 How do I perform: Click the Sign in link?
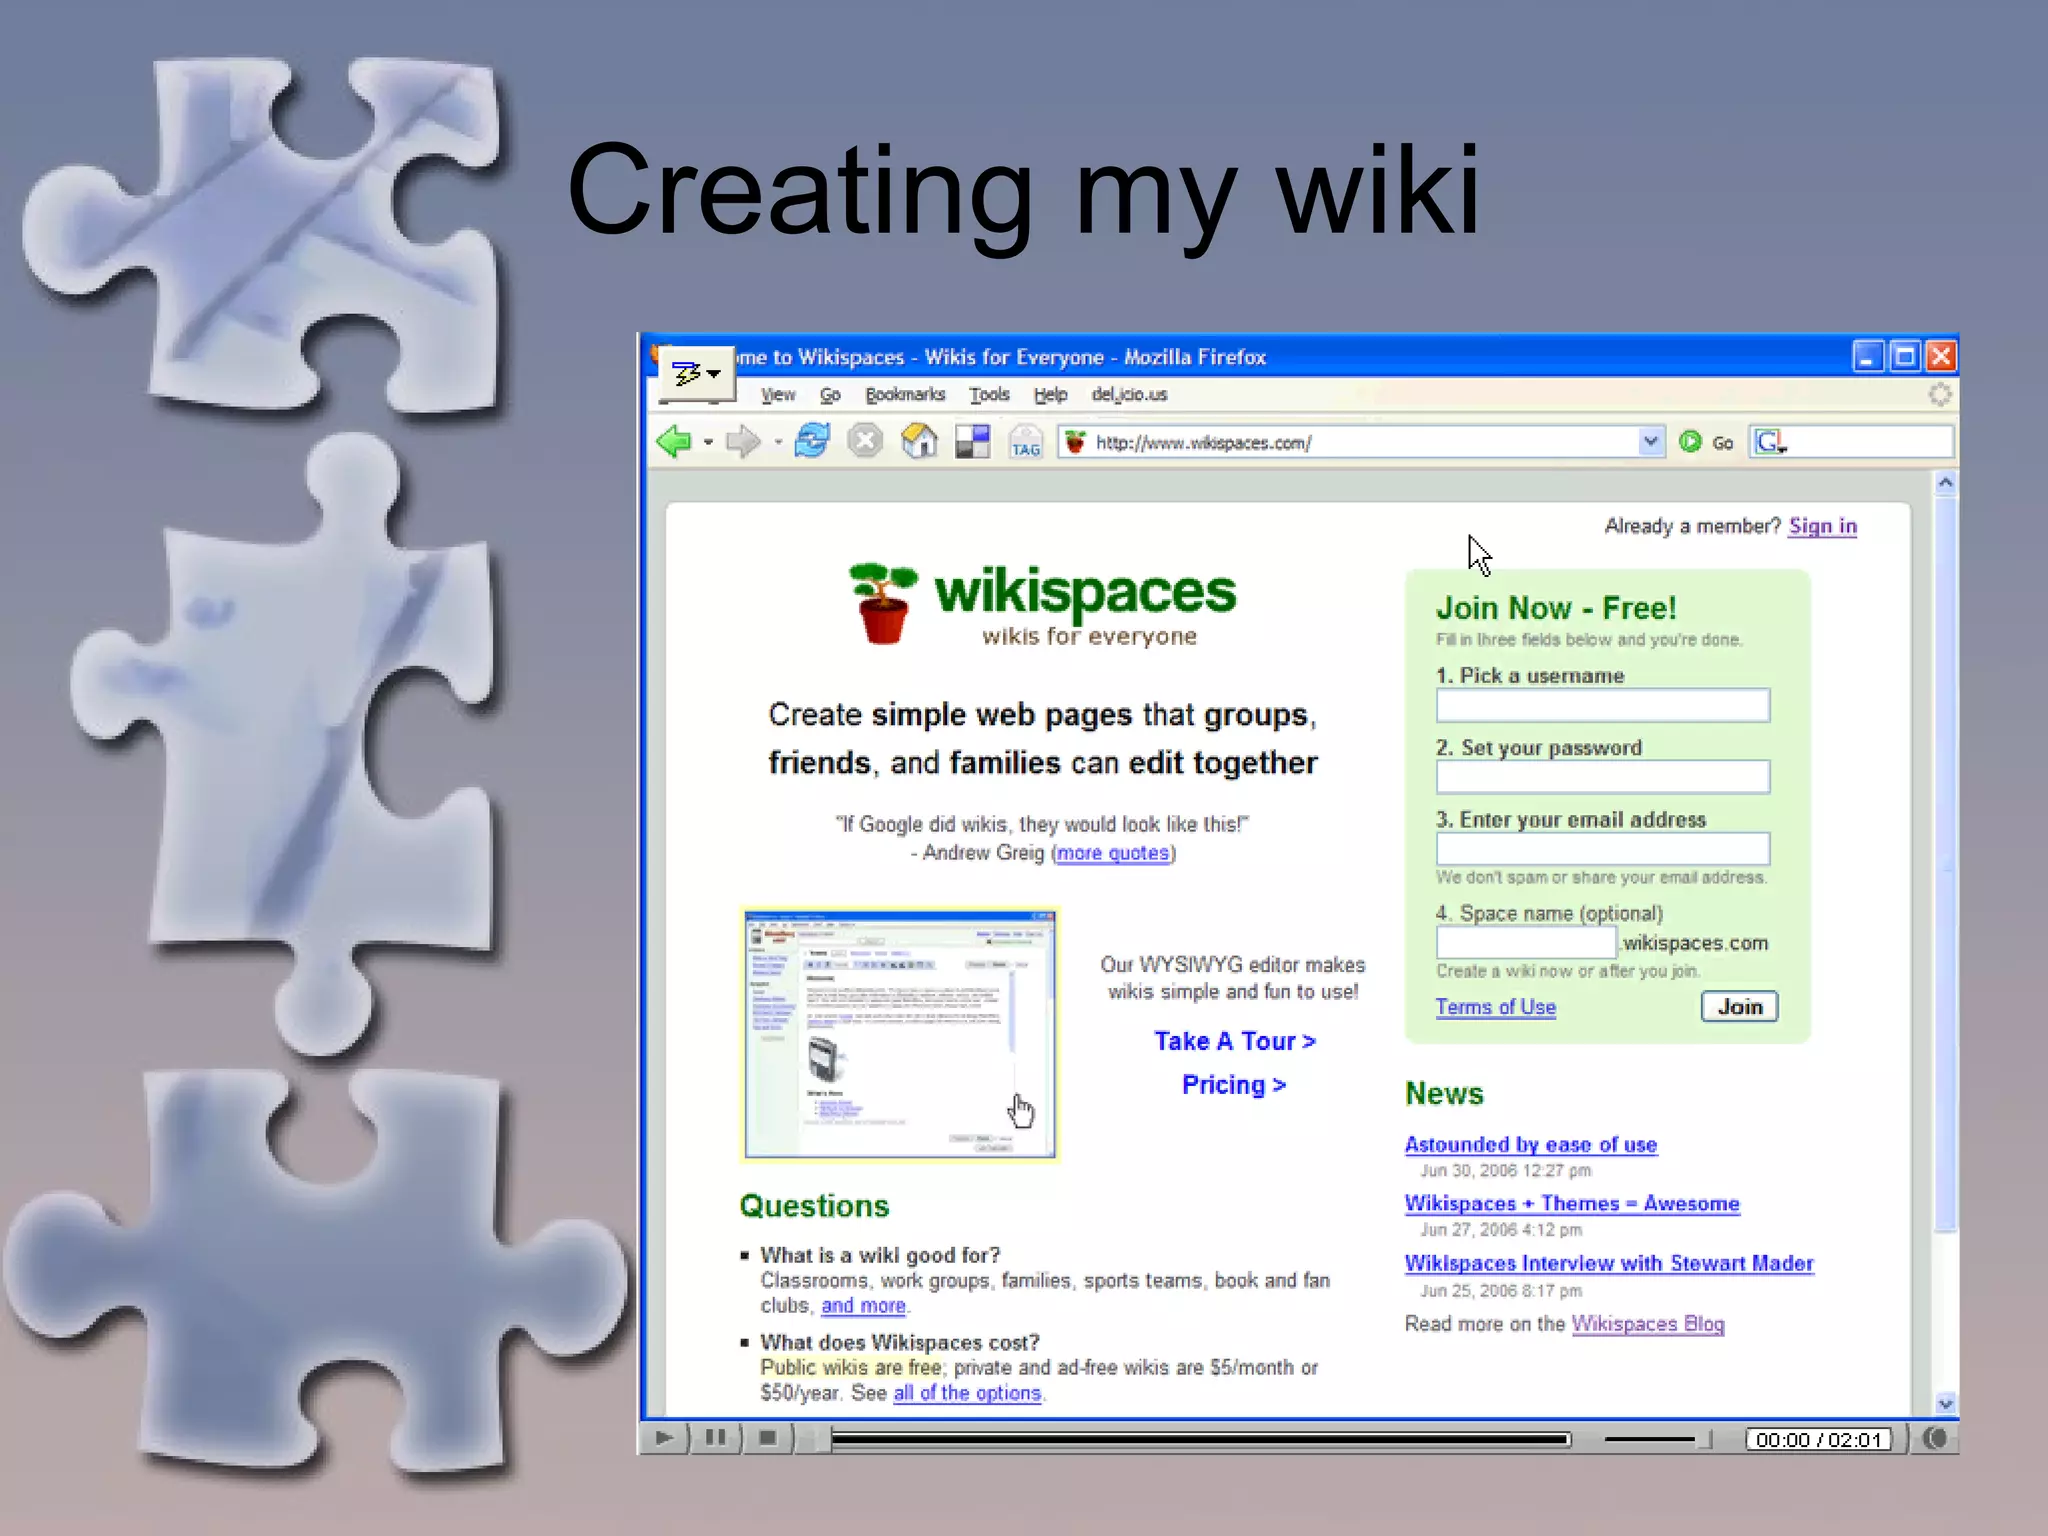(1822, 526)
